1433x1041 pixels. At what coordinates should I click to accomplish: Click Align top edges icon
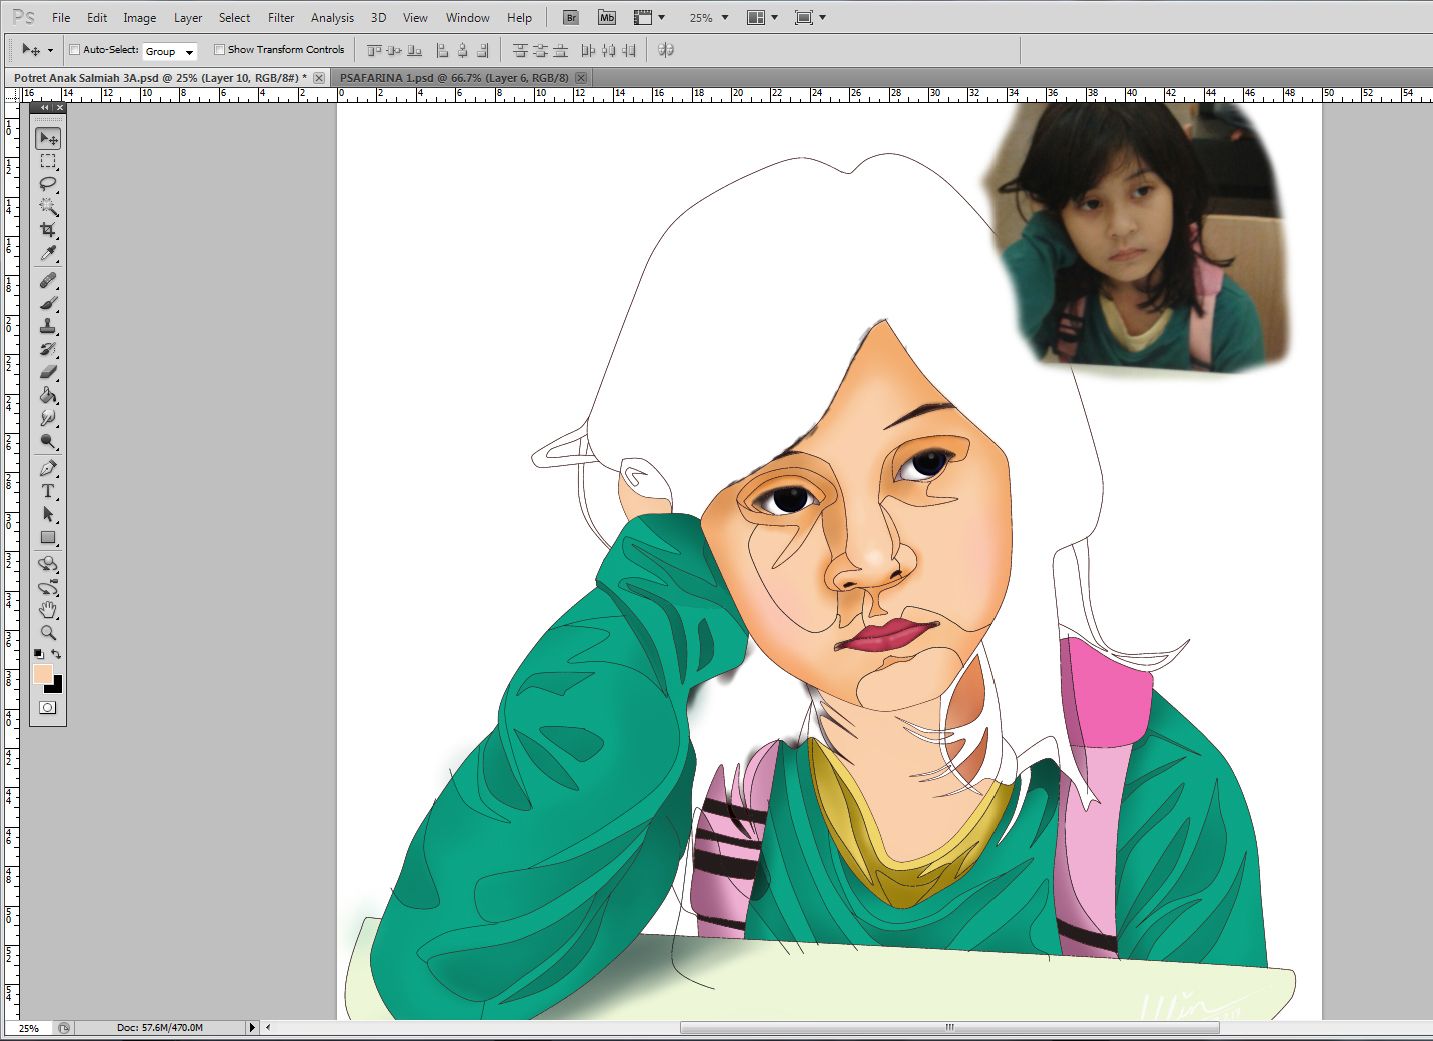(x=374, y=50)
